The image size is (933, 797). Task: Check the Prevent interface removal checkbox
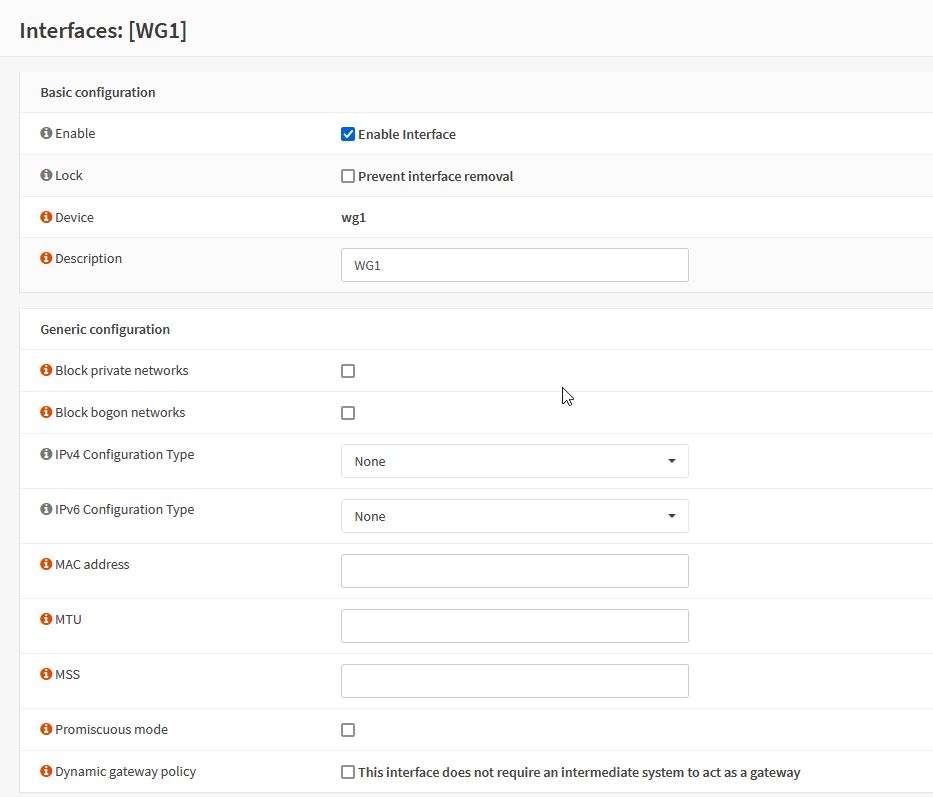point(348,175)
